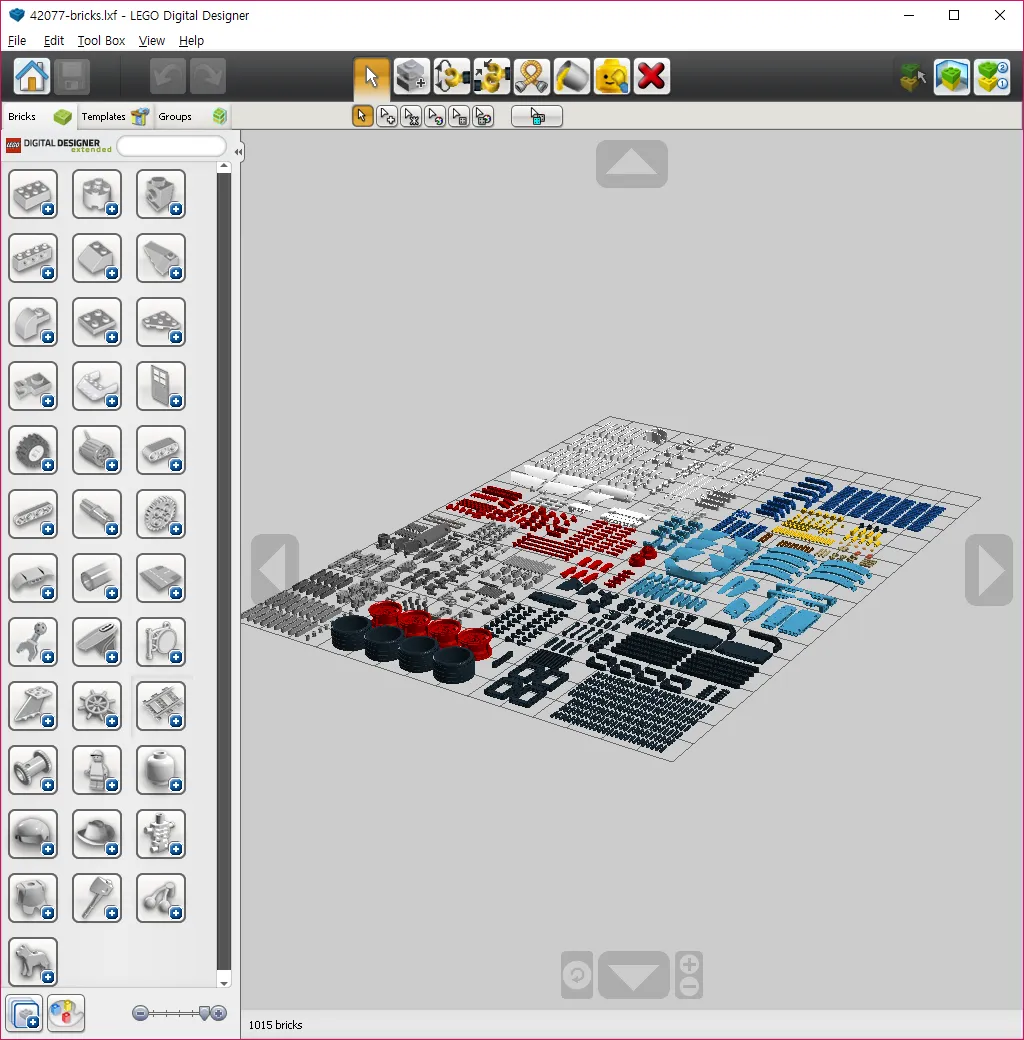Rotate camera view right
The width and height of the screenshot is (1024, 1040).
(x=988, y=570)
